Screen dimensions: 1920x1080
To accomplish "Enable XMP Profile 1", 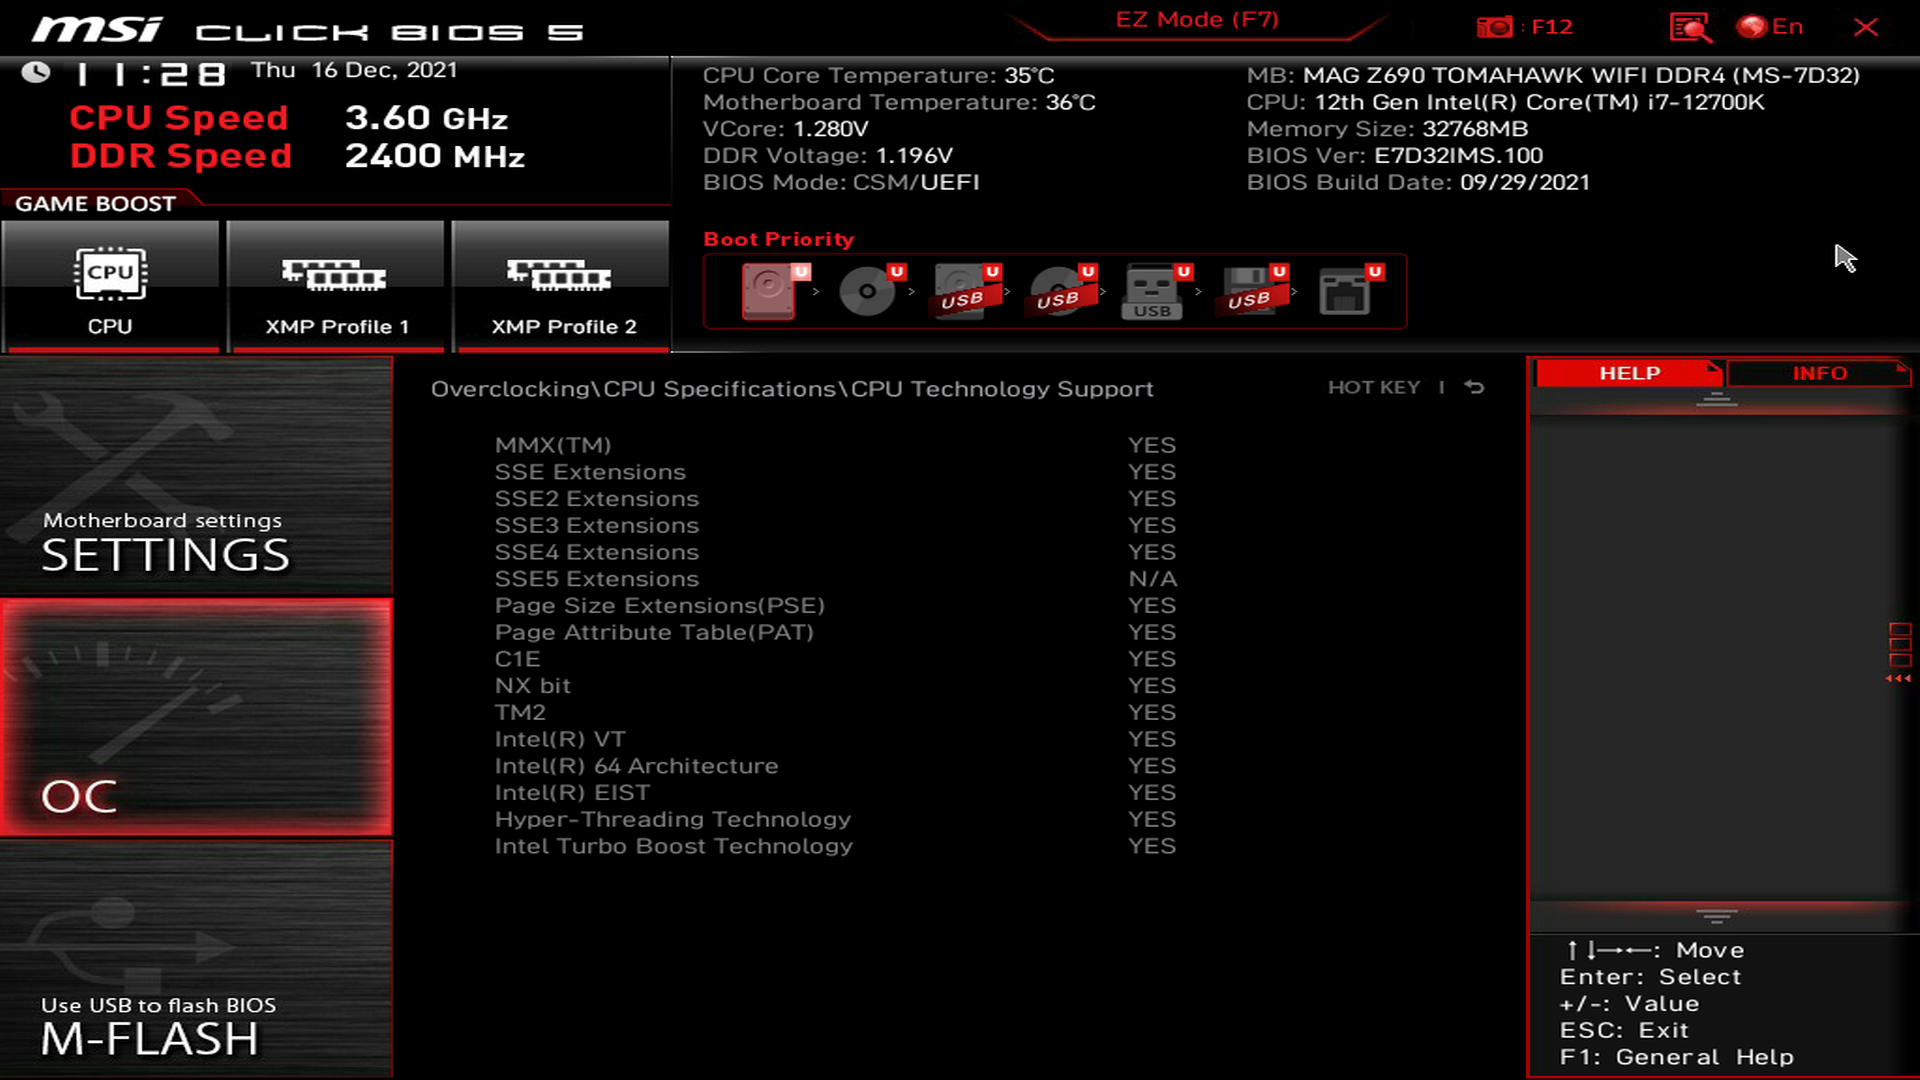I will click(x=336, y=287).
